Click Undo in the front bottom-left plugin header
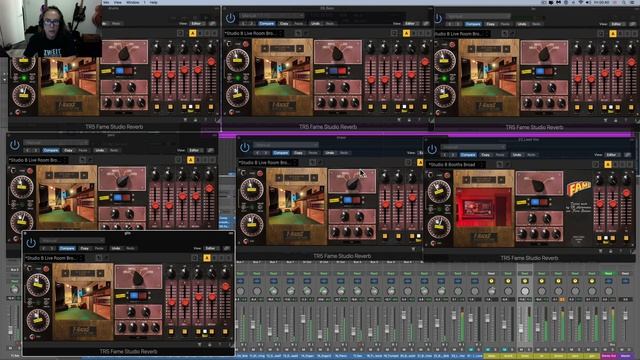640x360 pixels. [116, 248]
